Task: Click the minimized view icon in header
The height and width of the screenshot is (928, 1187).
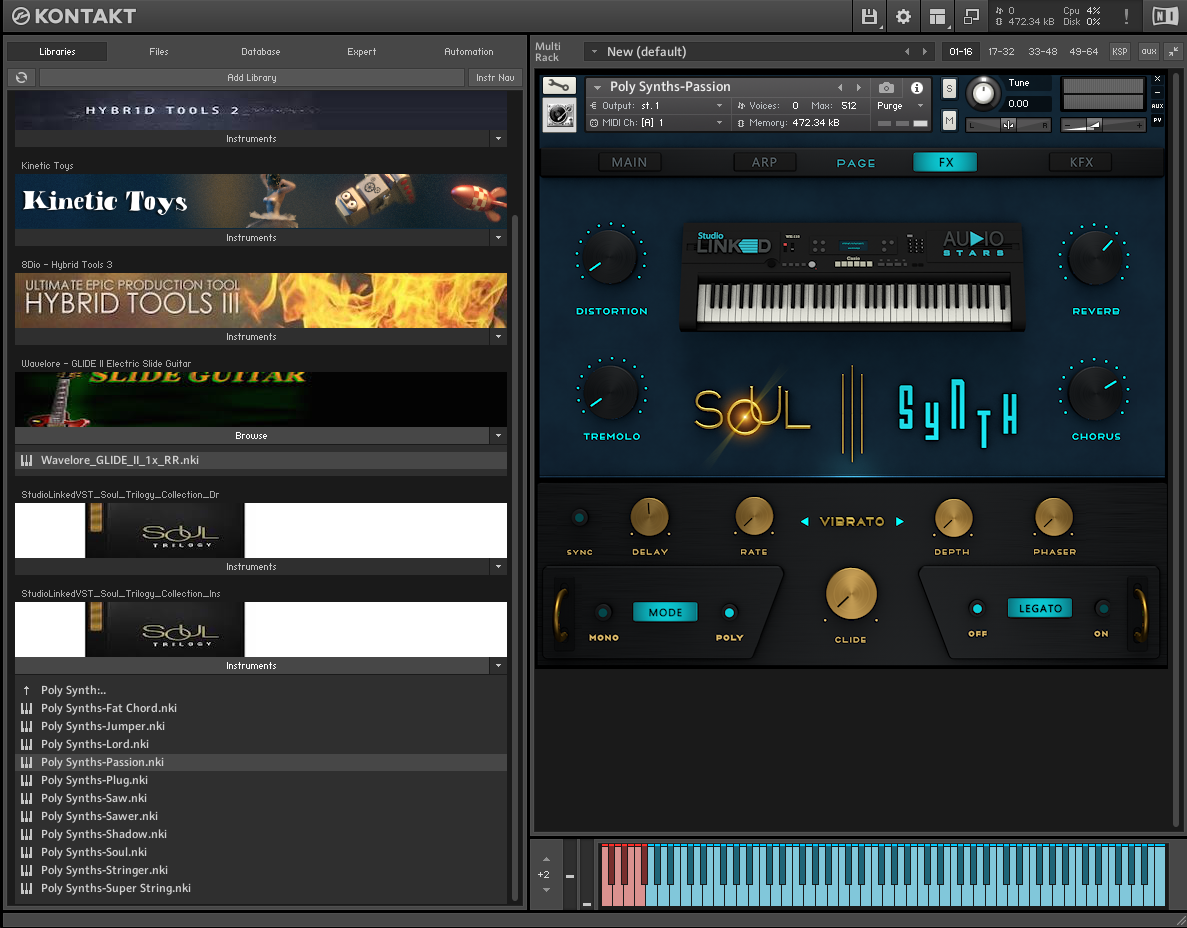Action: pos(971,16)
